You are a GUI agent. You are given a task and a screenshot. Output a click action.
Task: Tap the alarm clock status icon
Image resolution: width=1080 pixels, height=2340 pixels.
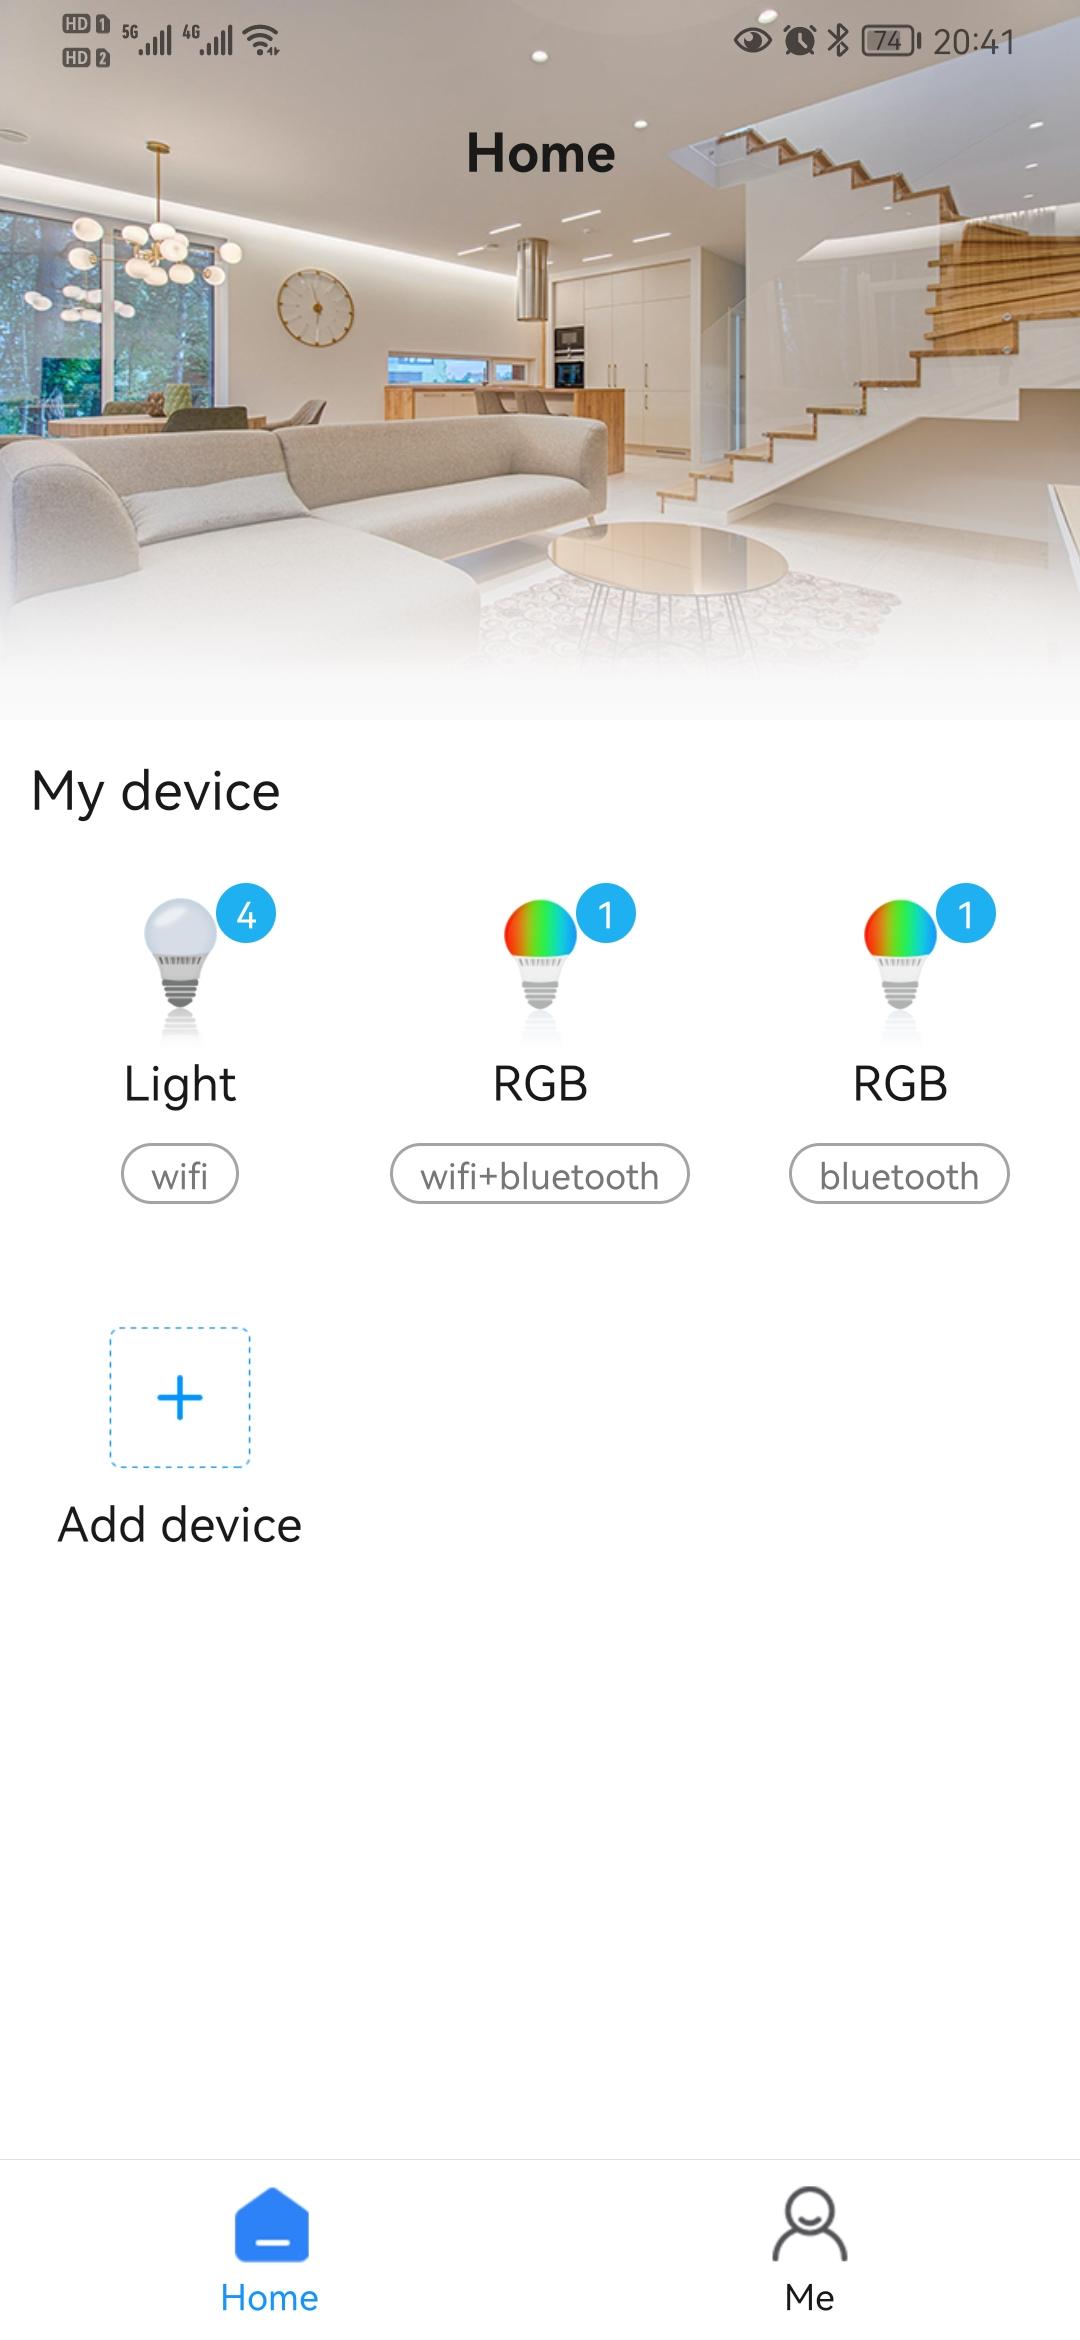pyautogui.click(x=800, y=40)
